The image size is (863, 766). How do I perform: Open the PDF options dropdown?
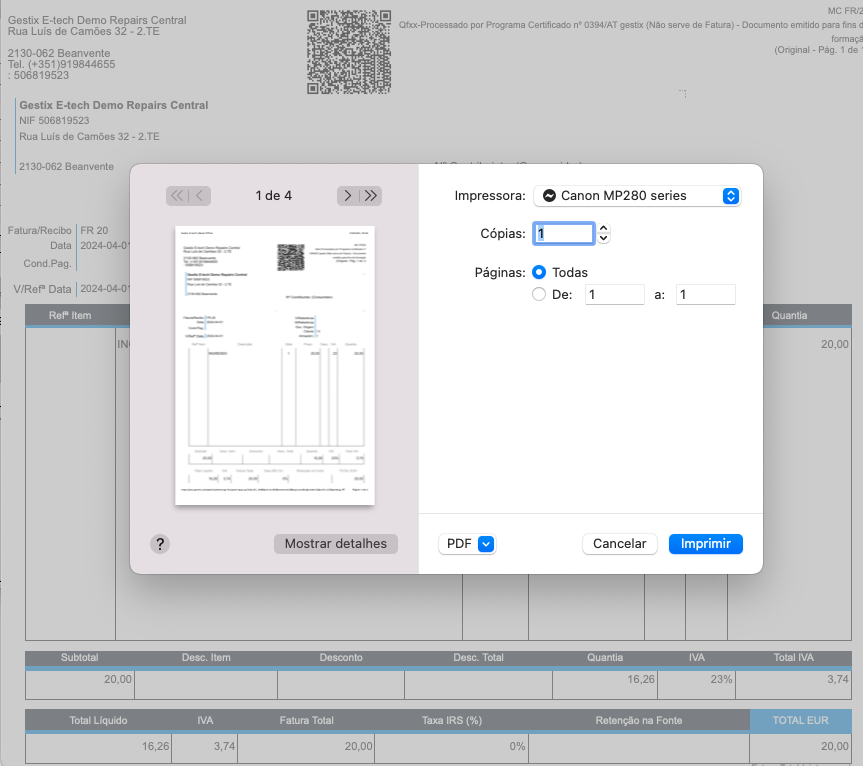pyautogui.click(x=467, y=544)
